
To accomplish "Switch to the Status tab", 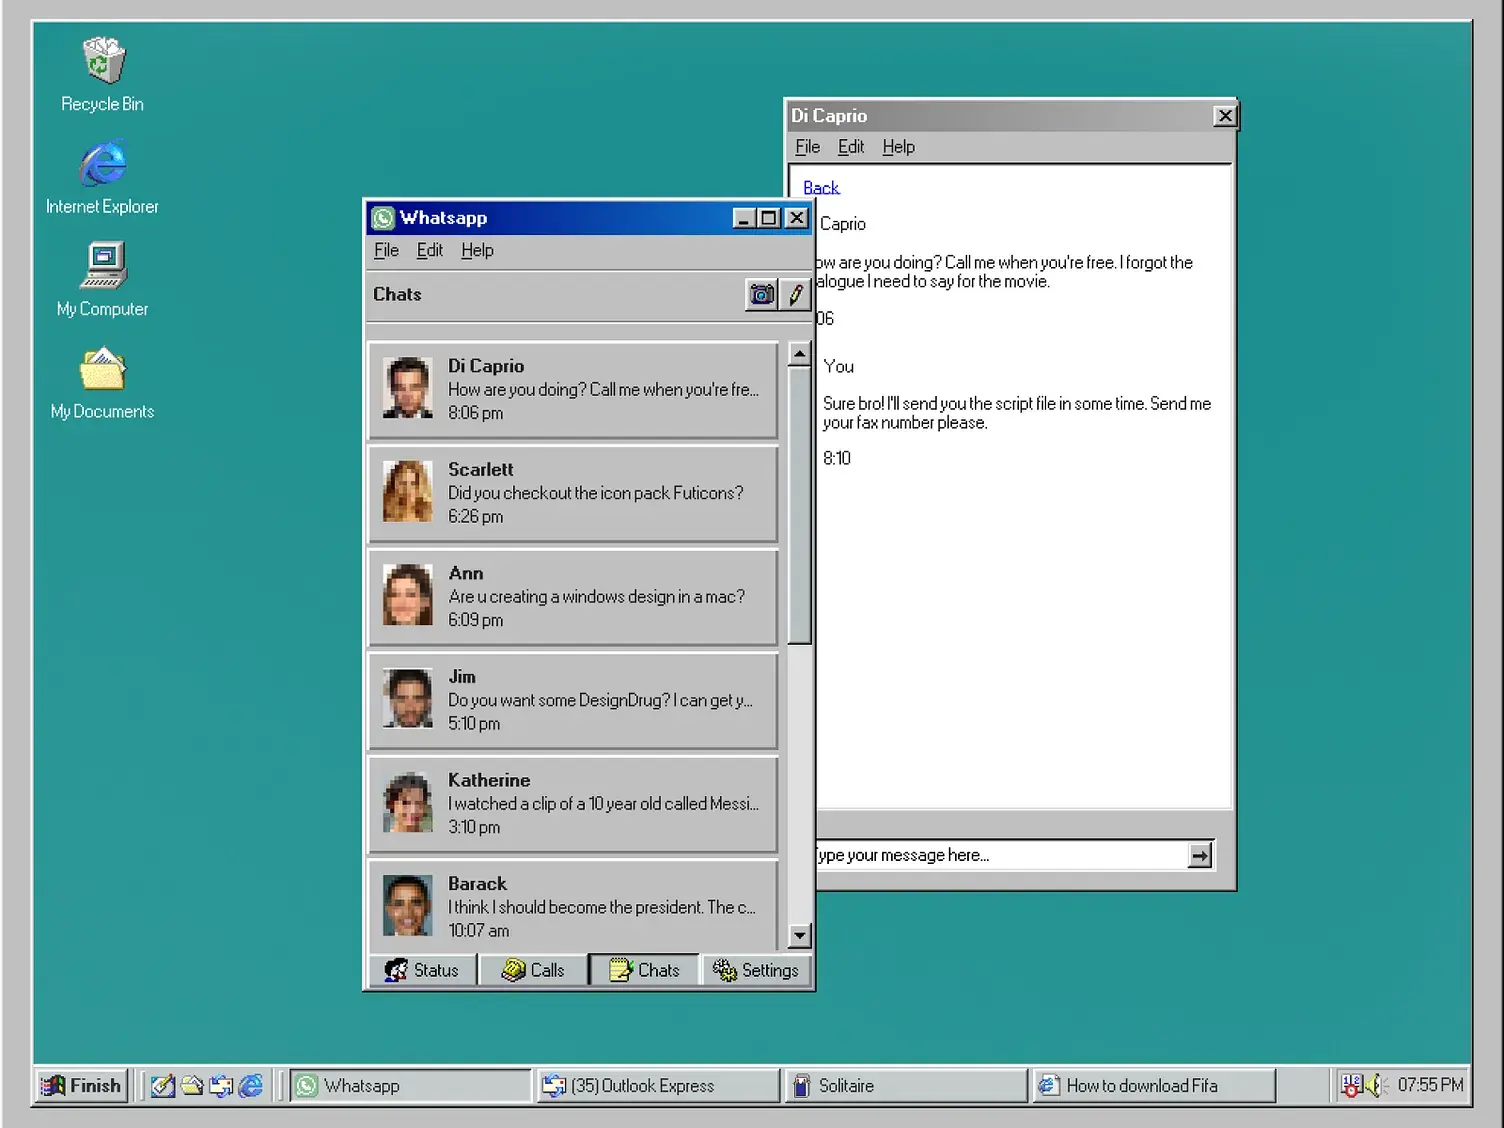I will [422, 970].
